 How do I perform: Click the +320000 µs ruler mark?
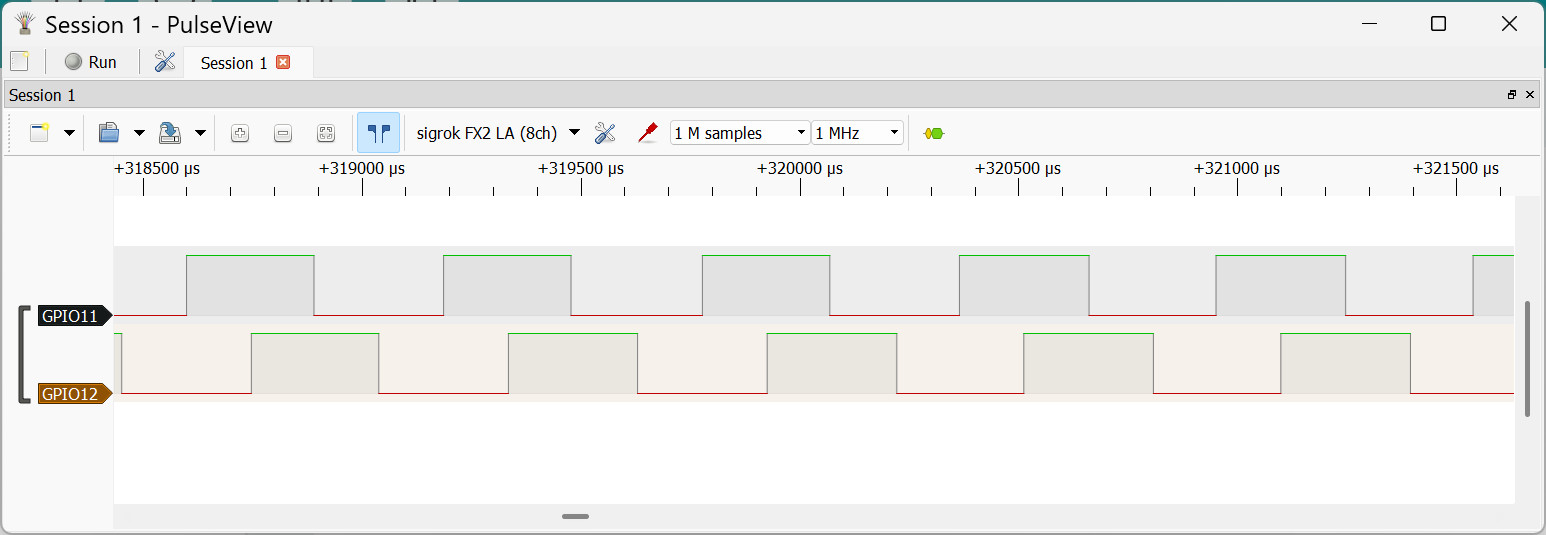pyautogui.click(x=800, y=168)
